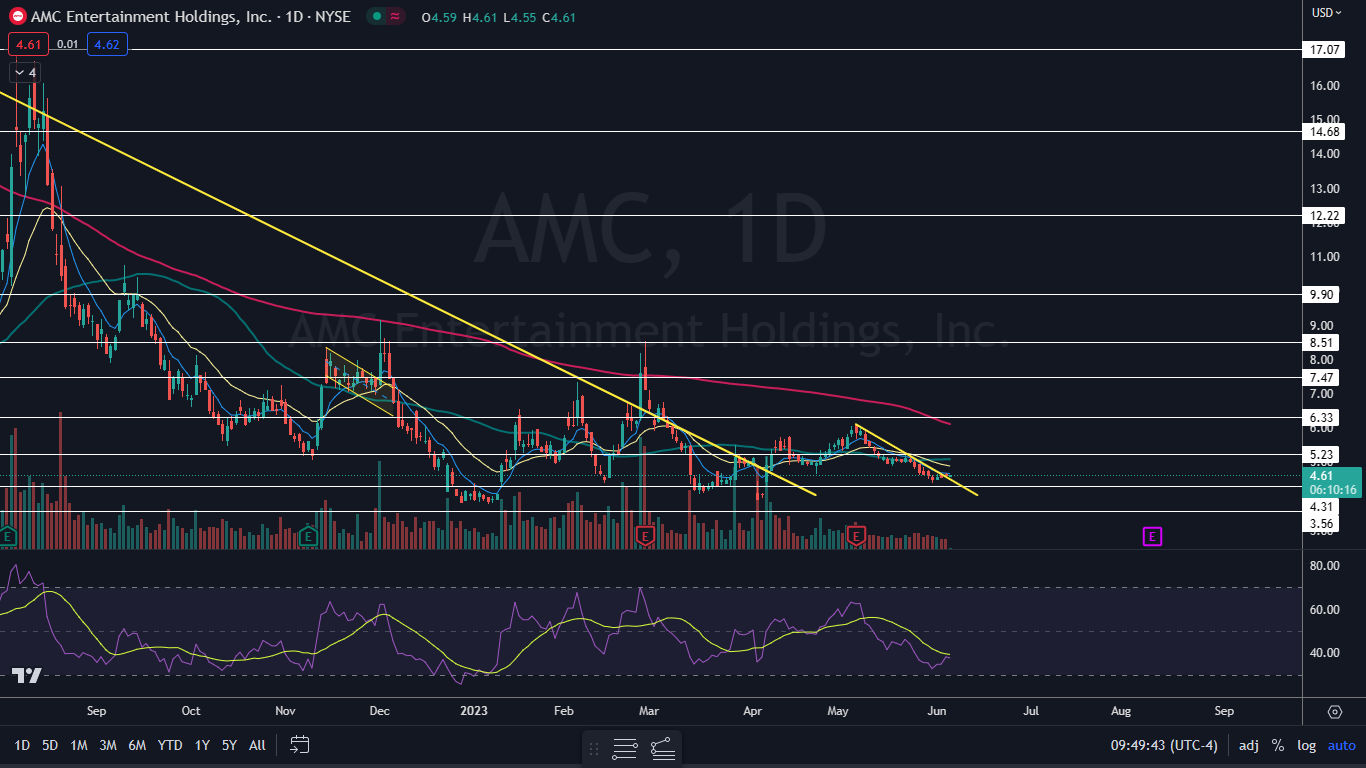The width and height of the screenshot is (1366, 768).
Task: Click the AMC logo icon beside symbol name
Action: [x=17, y=17]
